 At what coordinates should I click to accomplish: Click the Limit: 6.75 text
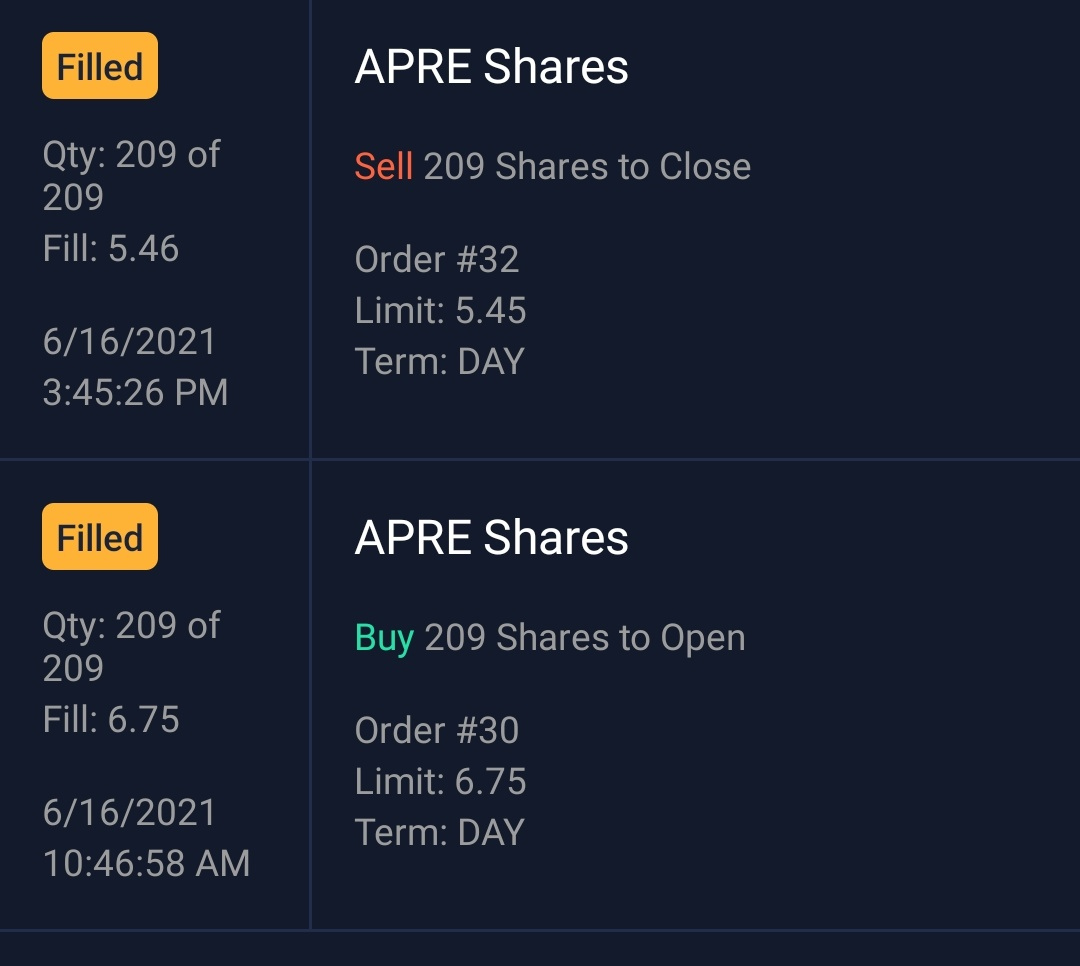click(x=440, y=782)
